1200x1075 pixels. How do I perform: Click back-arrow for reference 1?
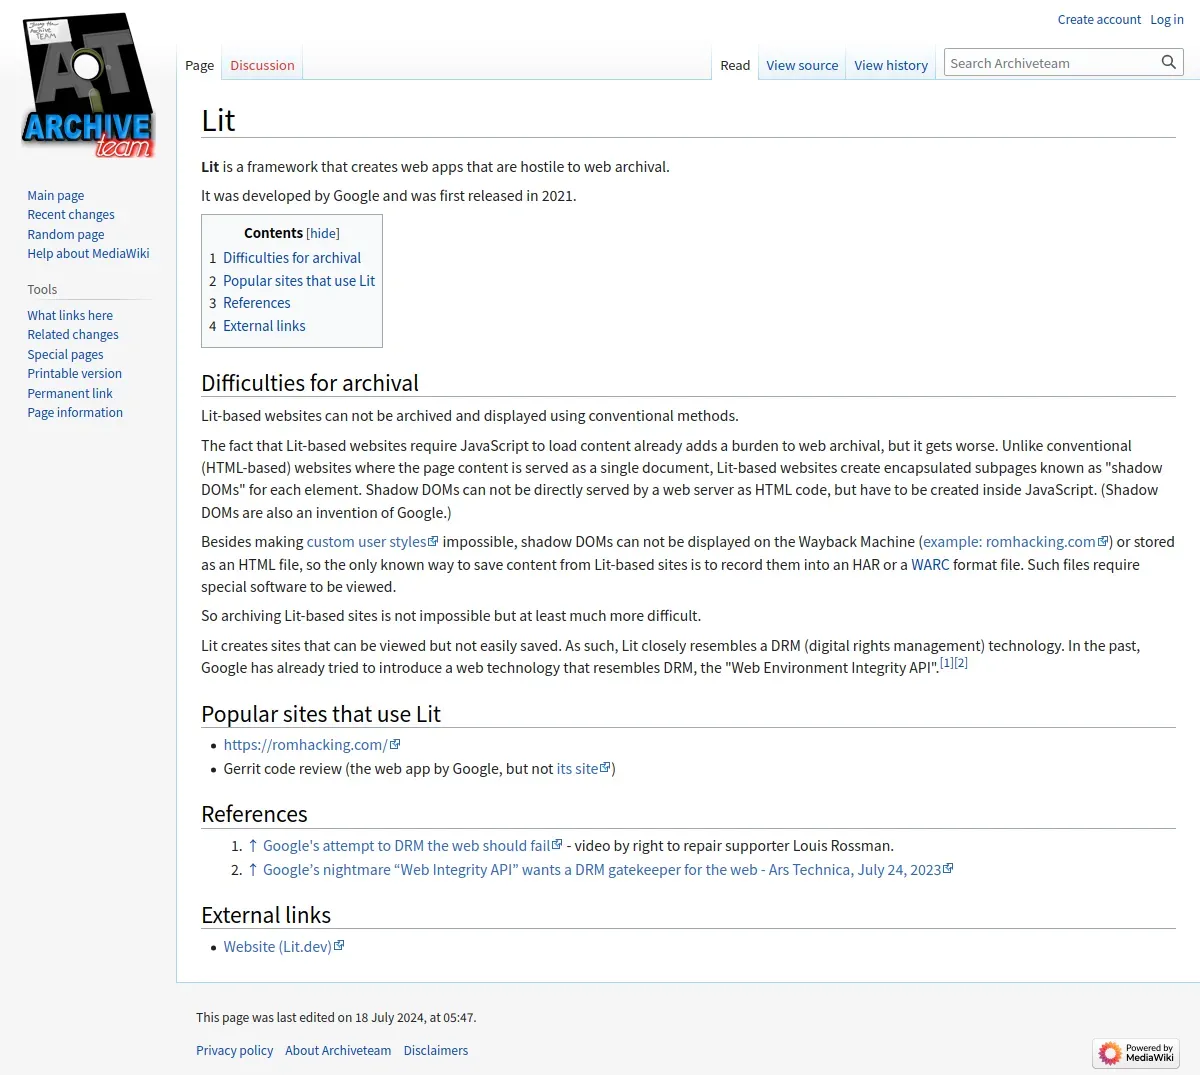click(253, 846)
